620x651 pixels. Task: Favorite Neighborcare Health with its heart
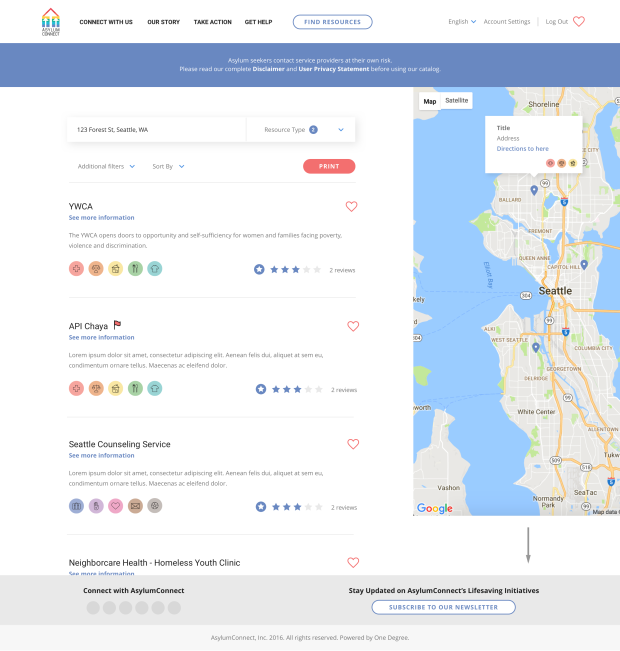353,562
